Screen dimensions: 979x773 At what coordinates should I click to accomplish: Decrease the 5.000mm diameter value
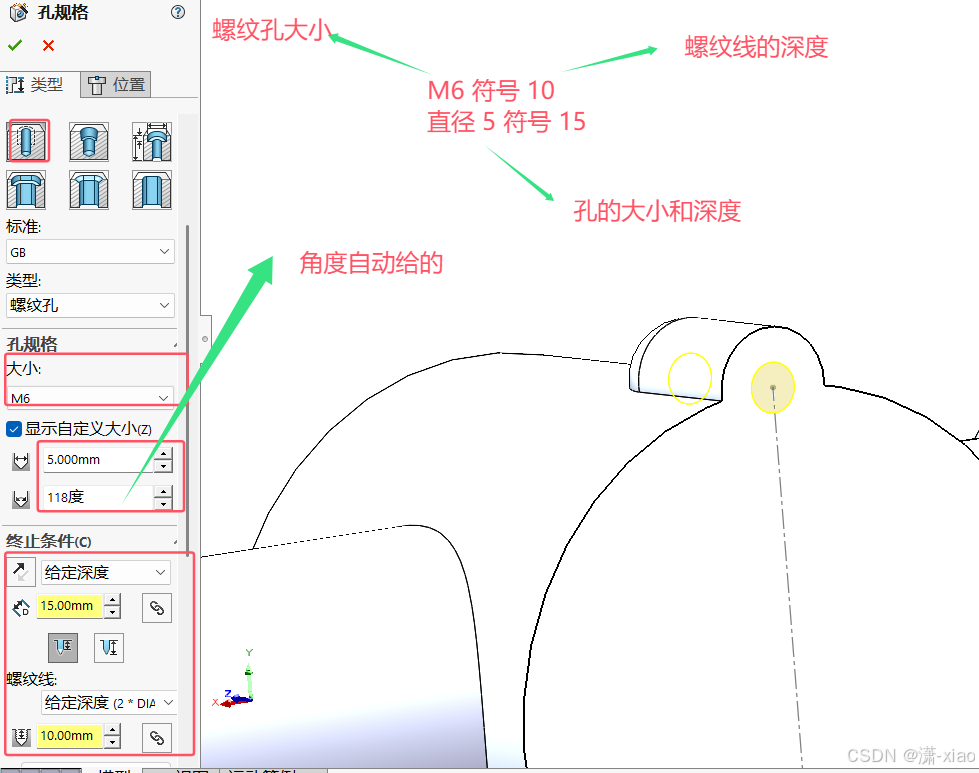(x=163, y=466)
